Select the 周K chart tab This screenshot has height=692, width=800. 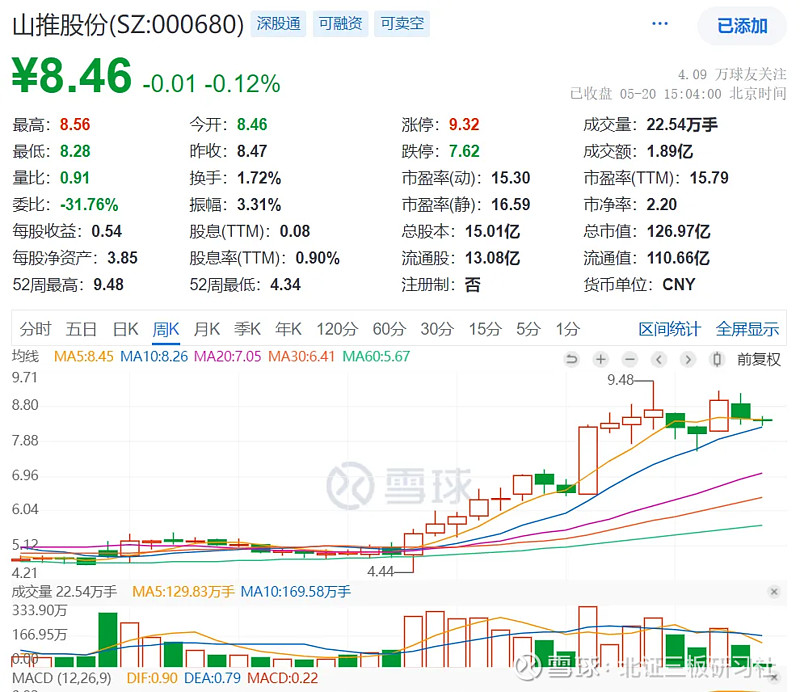tap(166, 329)
